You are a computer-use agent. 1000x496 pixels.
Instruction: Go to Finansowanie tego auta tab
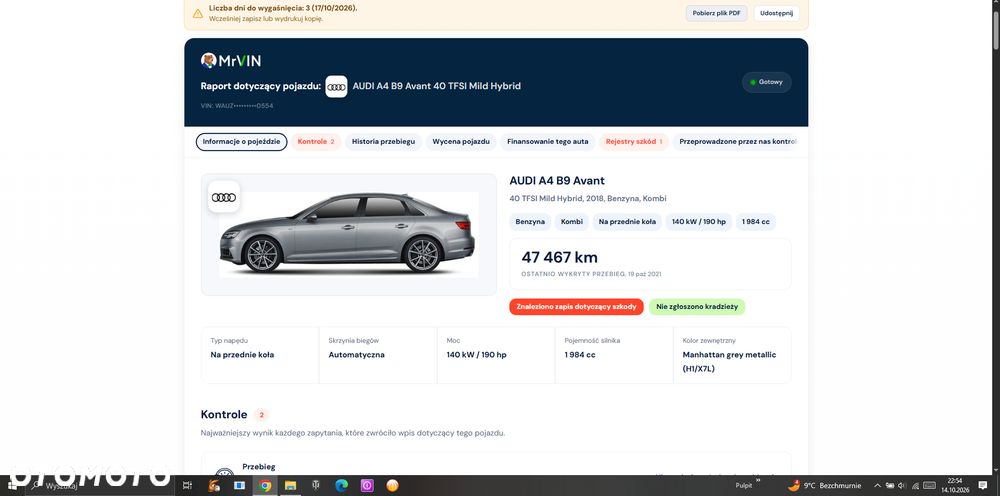coord(547,142)
